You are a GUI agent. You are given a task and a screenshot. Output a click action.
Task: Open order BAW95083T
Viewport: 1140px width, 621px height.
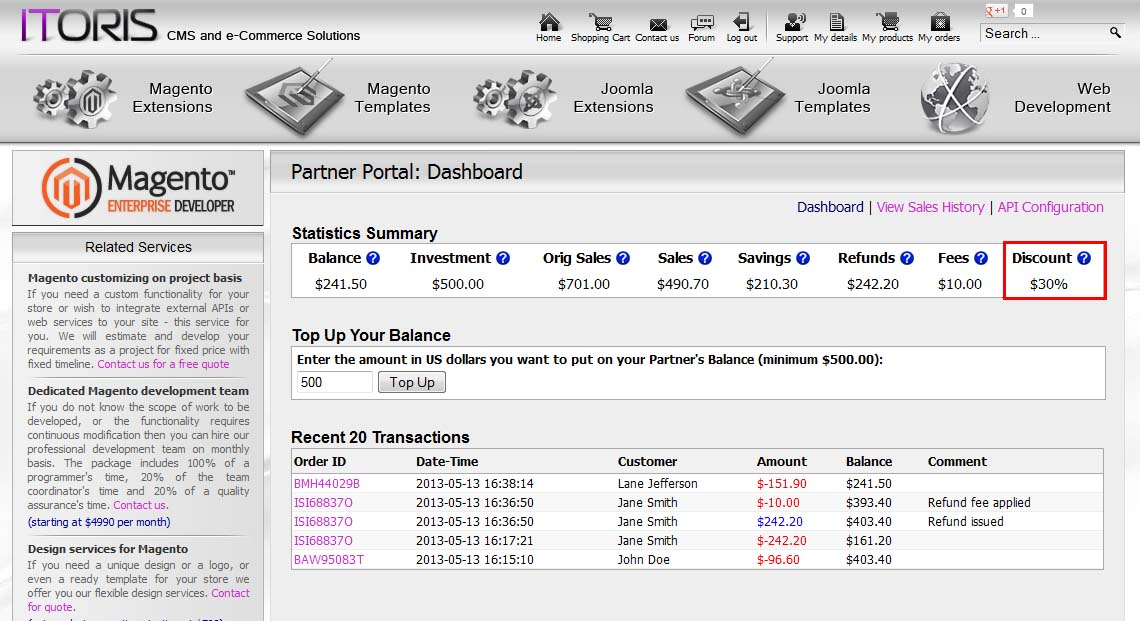329,559
